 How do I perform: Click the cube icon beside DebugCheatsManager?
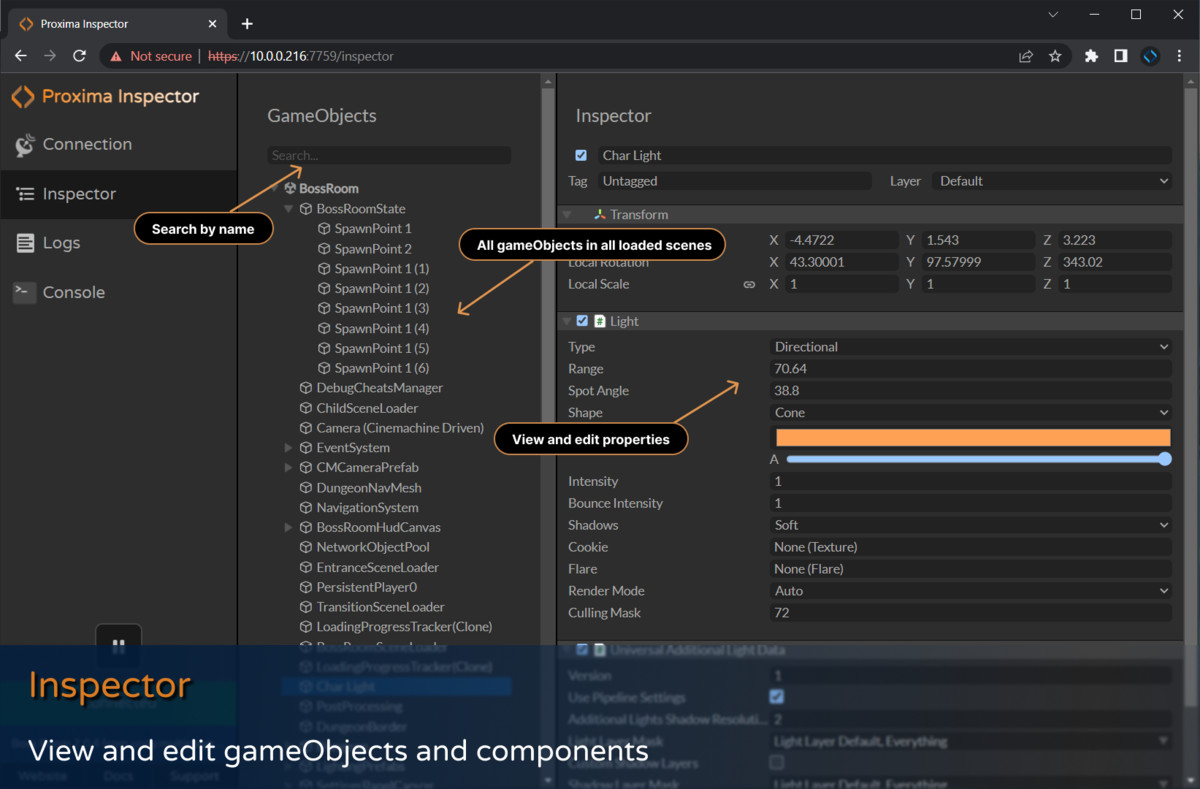[306, 388]
